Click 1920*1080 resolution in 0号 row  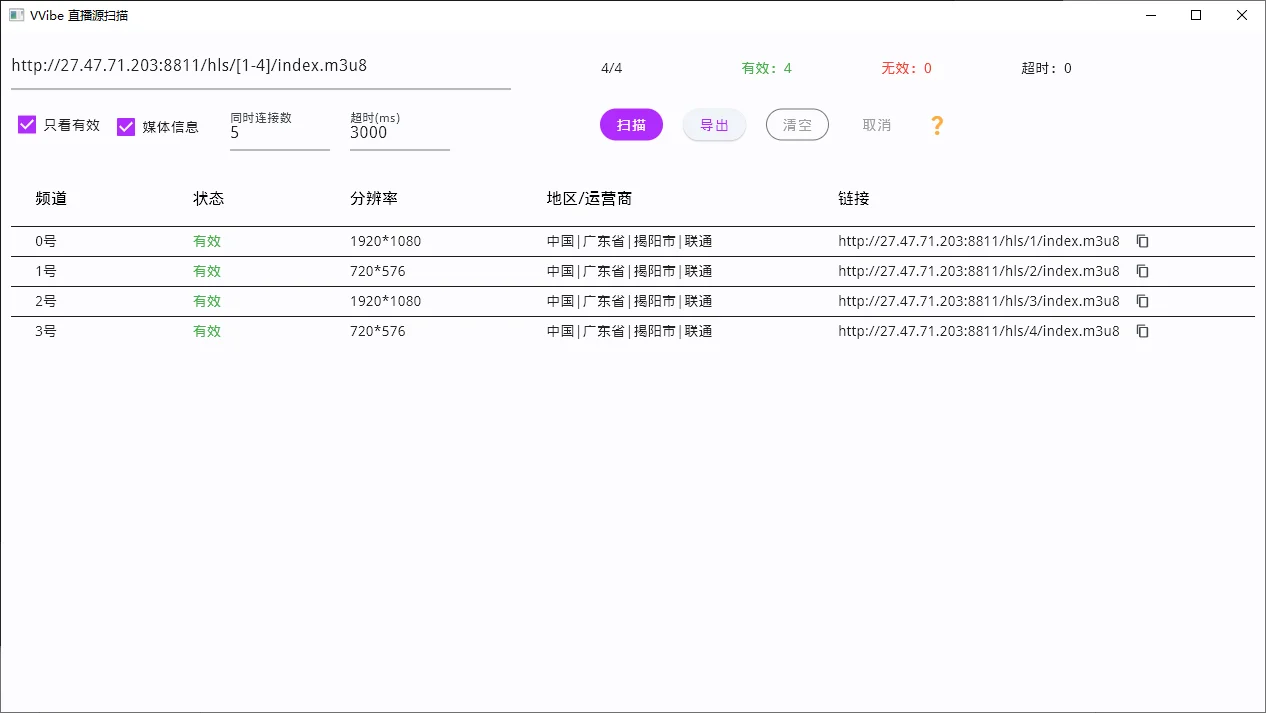tap(386, 241)
